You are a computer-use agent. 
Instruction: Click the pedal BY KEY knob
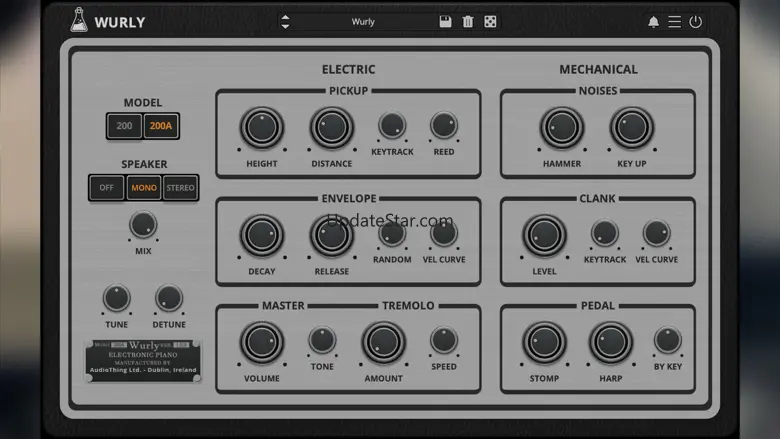coord(668,340)
